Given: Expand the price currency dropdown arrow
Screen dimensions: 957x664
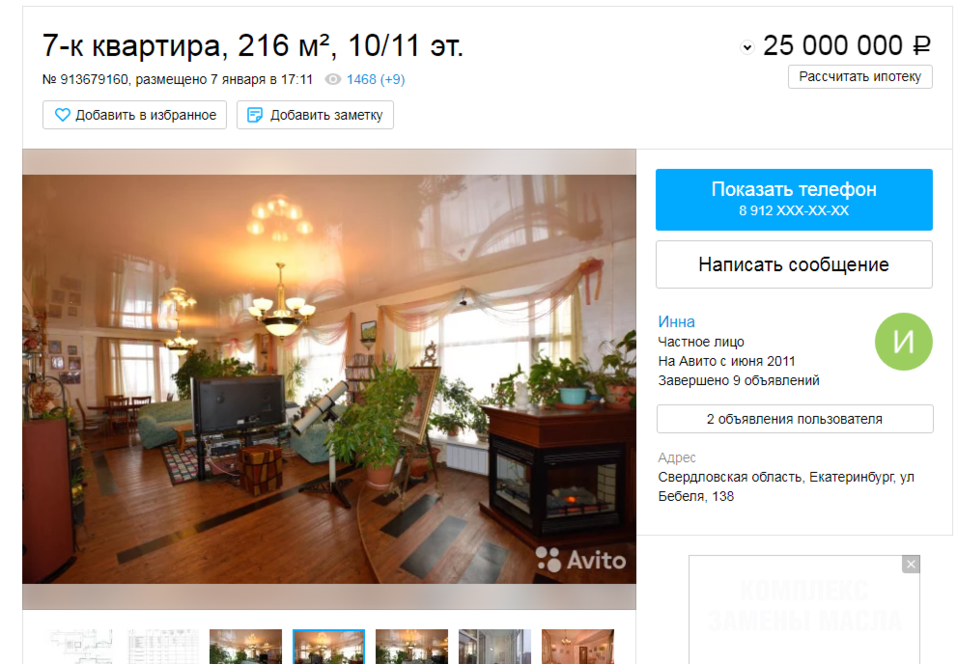Looking at the screenshot, I should 747,47.
